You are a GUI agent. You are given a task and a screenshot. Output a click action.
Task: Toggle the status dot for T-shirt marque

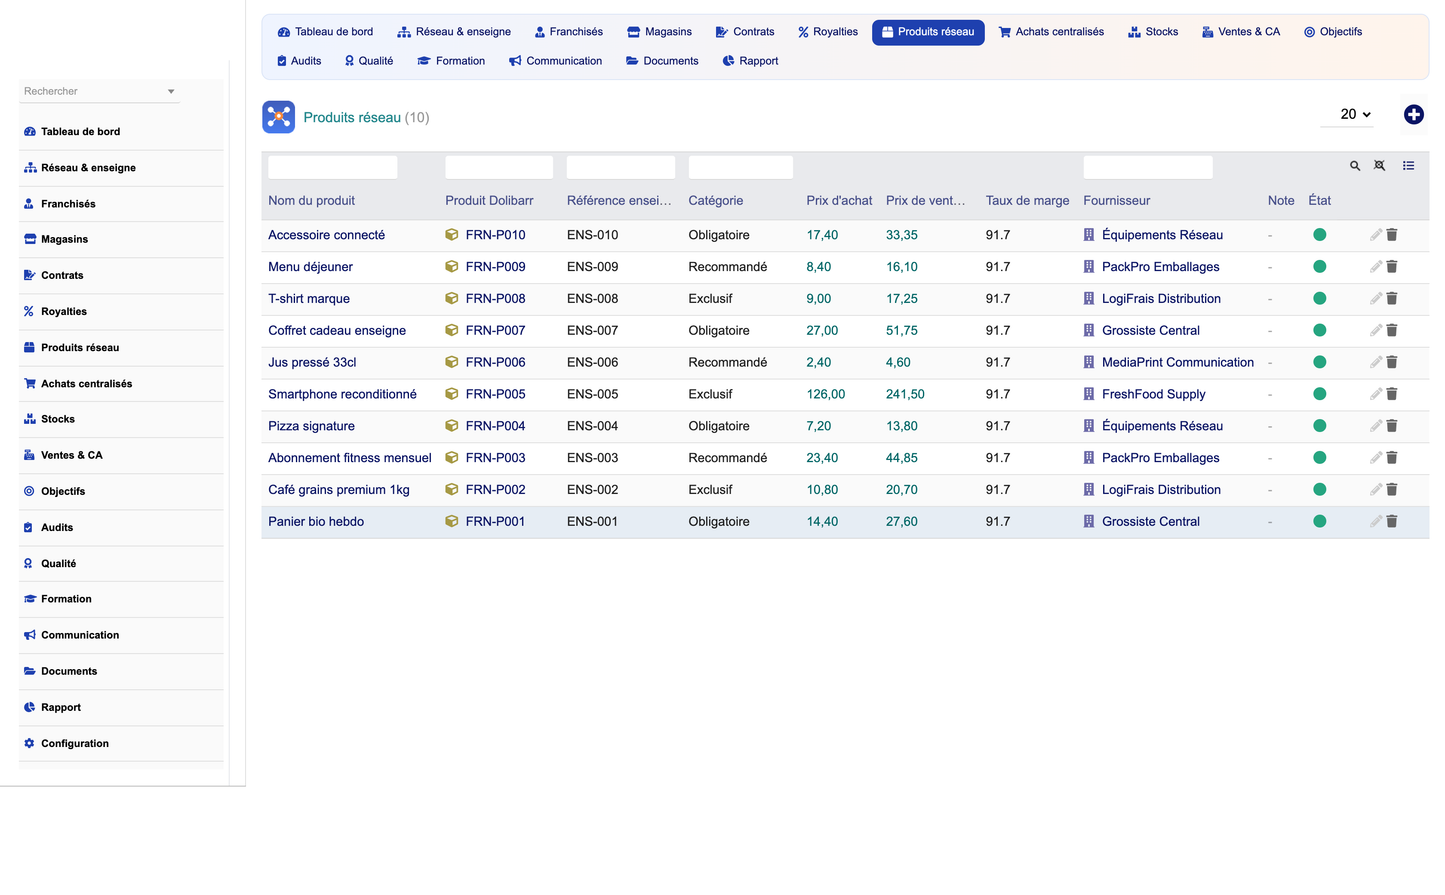[1320, 299]
